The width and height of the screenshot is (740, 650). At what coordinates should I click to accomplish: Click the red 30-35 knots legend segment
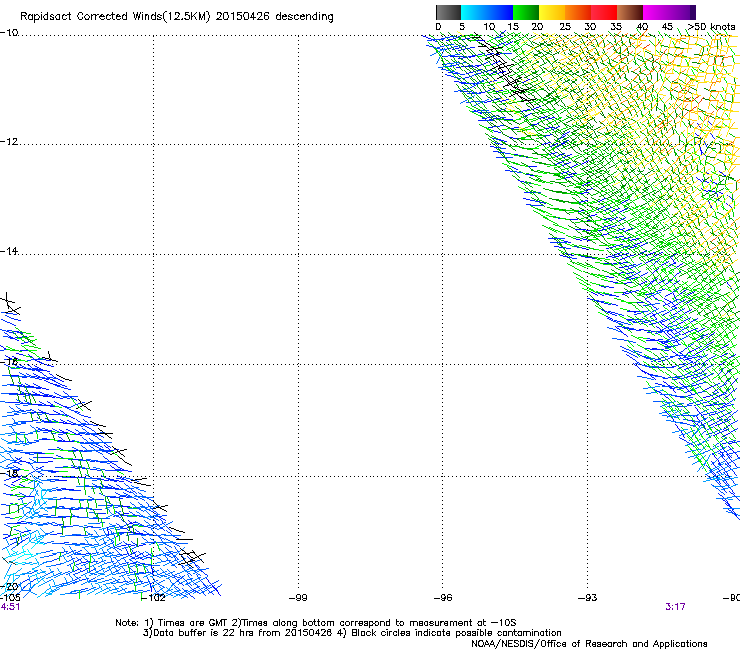coord(604,12)
